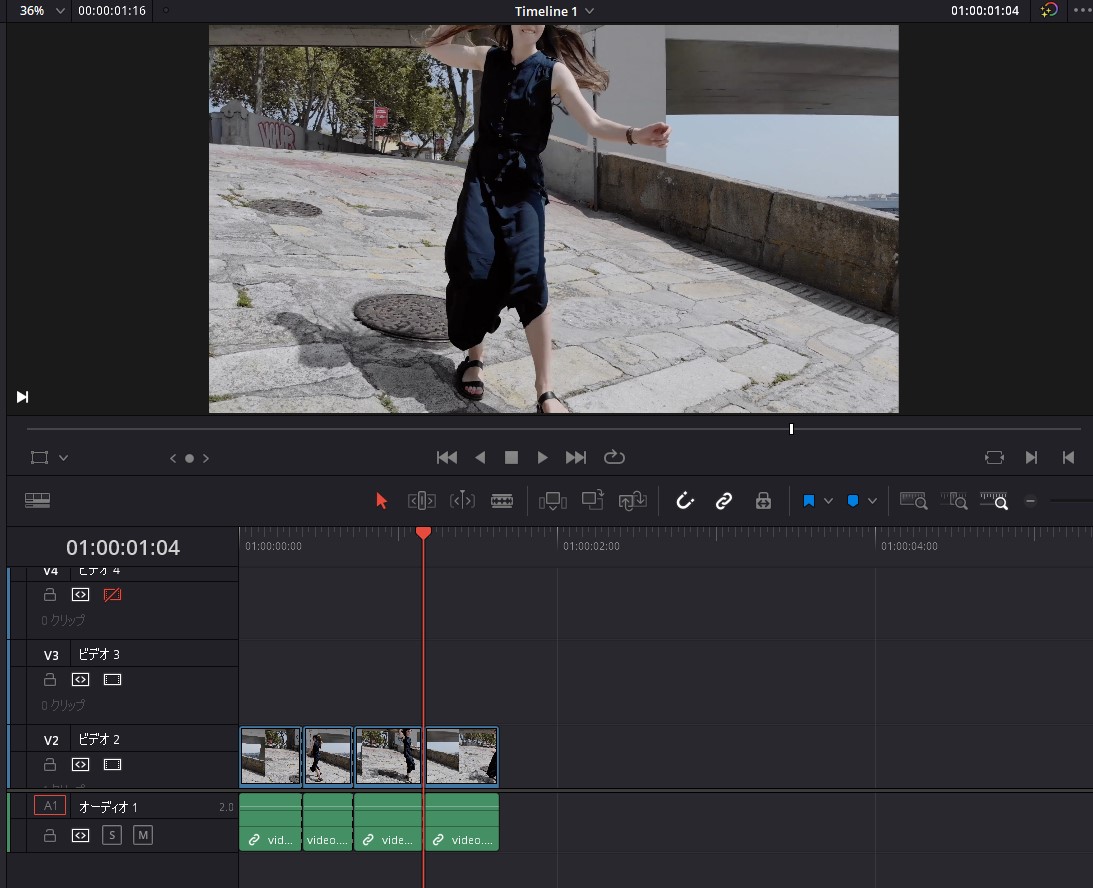Click the zoom out minus button
The height and width of the screenshot is (888, 1093).
1030,500
